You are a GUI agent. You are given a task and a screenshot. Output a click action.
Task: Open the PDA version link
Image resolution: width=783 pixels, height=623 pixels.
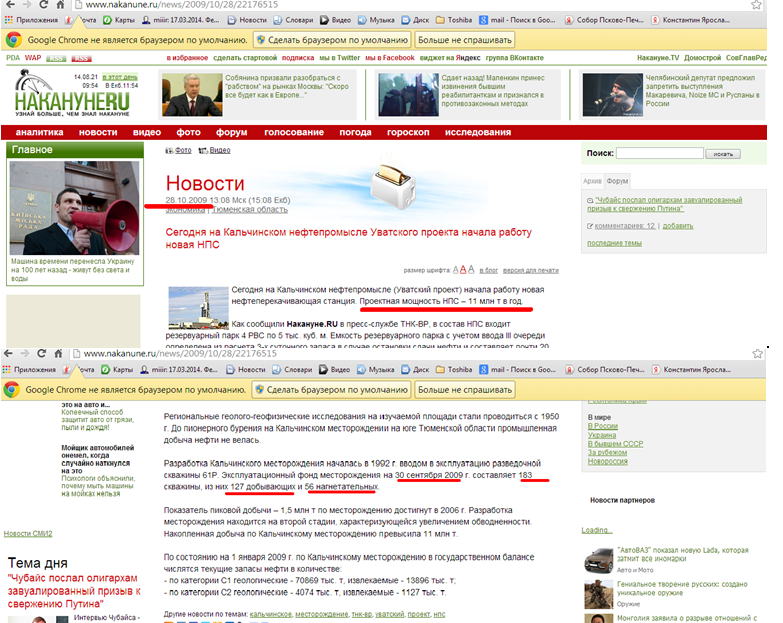point(12,58)
